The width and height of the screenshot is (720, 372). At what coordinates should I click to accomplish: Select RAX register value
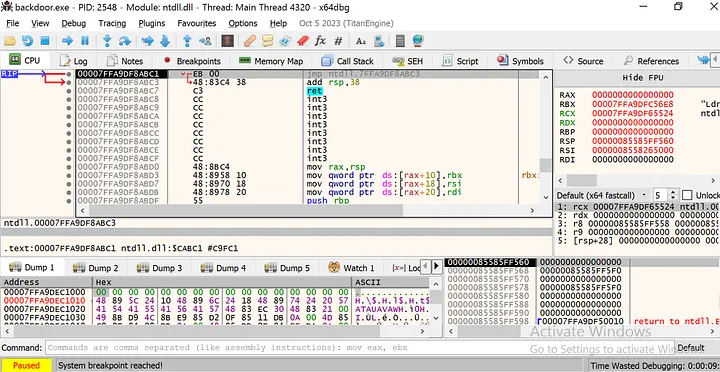(x=632, y=95)
